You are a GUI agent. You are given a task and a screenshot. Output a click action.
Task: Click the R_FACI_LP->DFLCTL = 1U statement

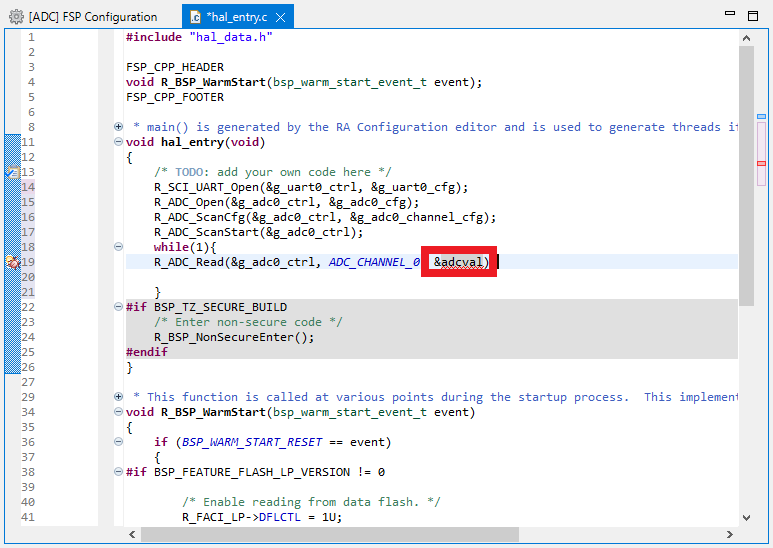(262, 517)
